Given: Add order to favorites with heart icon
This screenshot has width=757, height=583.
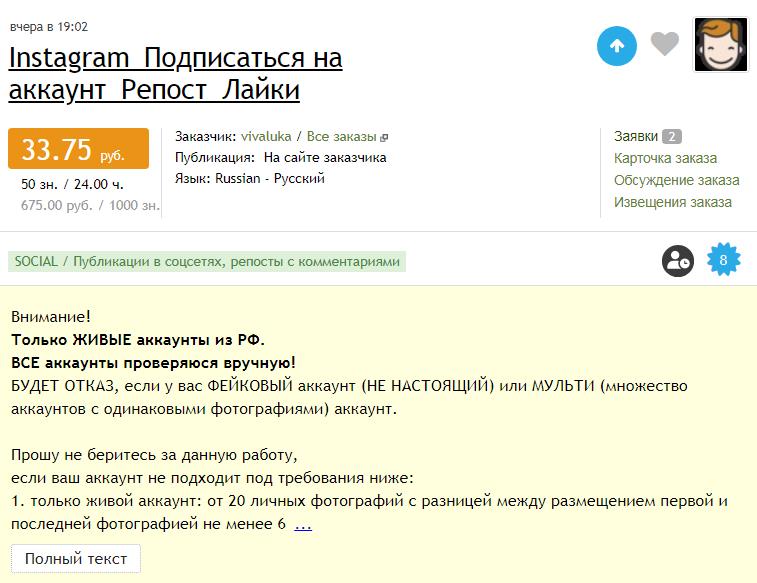Looking at the screenshot, I should coord(665,43).
